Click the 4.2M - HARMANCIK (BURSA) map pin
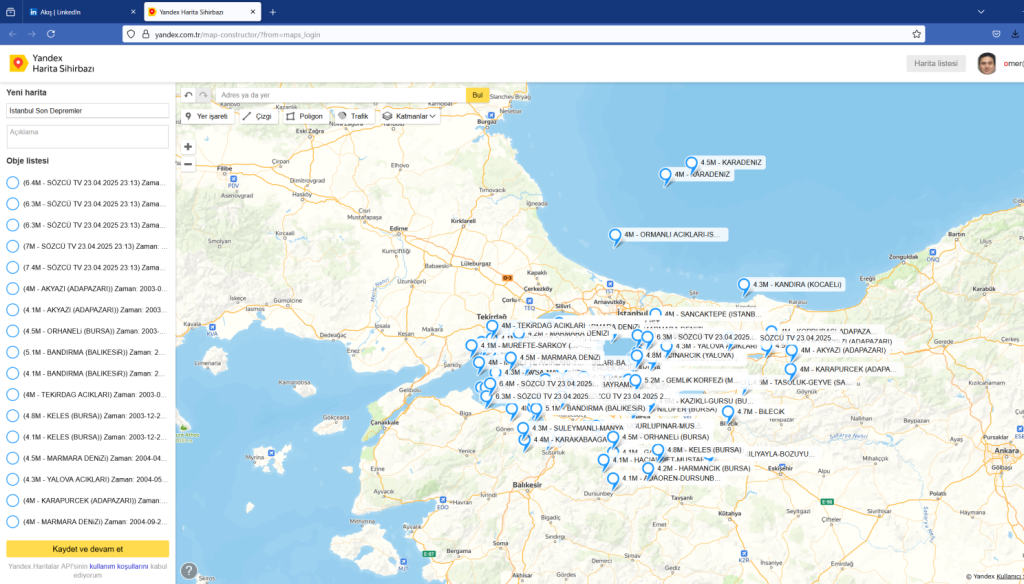Image resolution: width=1024 pixels, height=584 pixels. [648, 471]
